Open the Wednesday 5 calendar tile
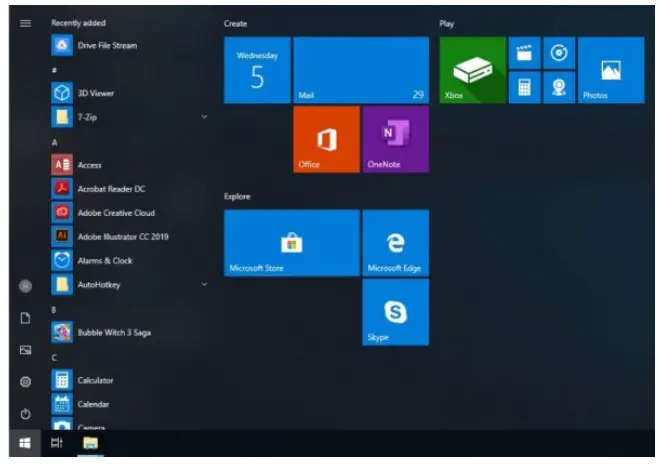The image size is (659, 468). [x=257, y=70]
